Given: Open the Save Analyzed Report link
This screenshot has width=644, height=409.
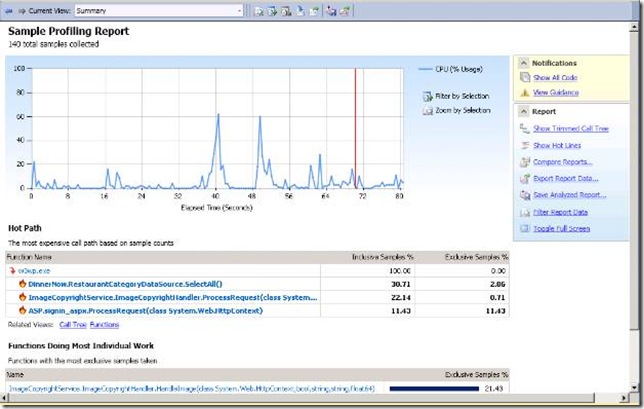Looking at the screenshot, I should (570, 195).
